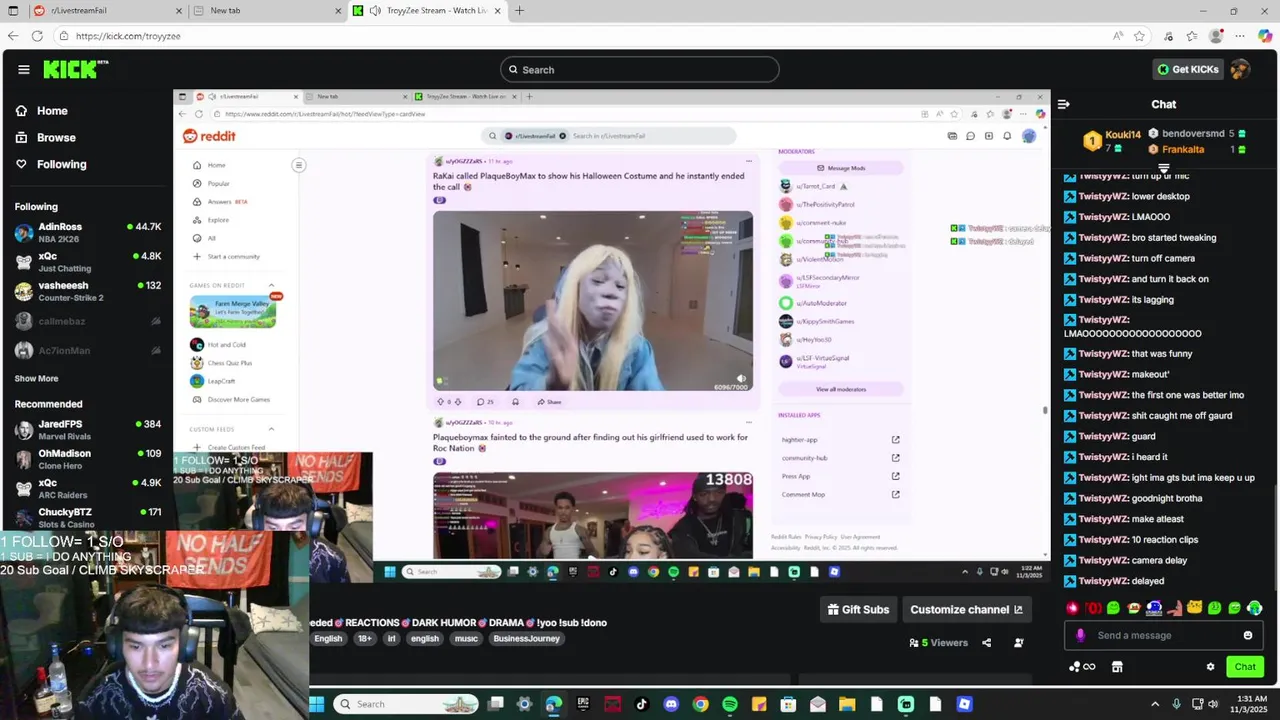Share the stream via share icon
This screenshot has width=1280, height=720.
pyautogui.click(x=987, y=643)
